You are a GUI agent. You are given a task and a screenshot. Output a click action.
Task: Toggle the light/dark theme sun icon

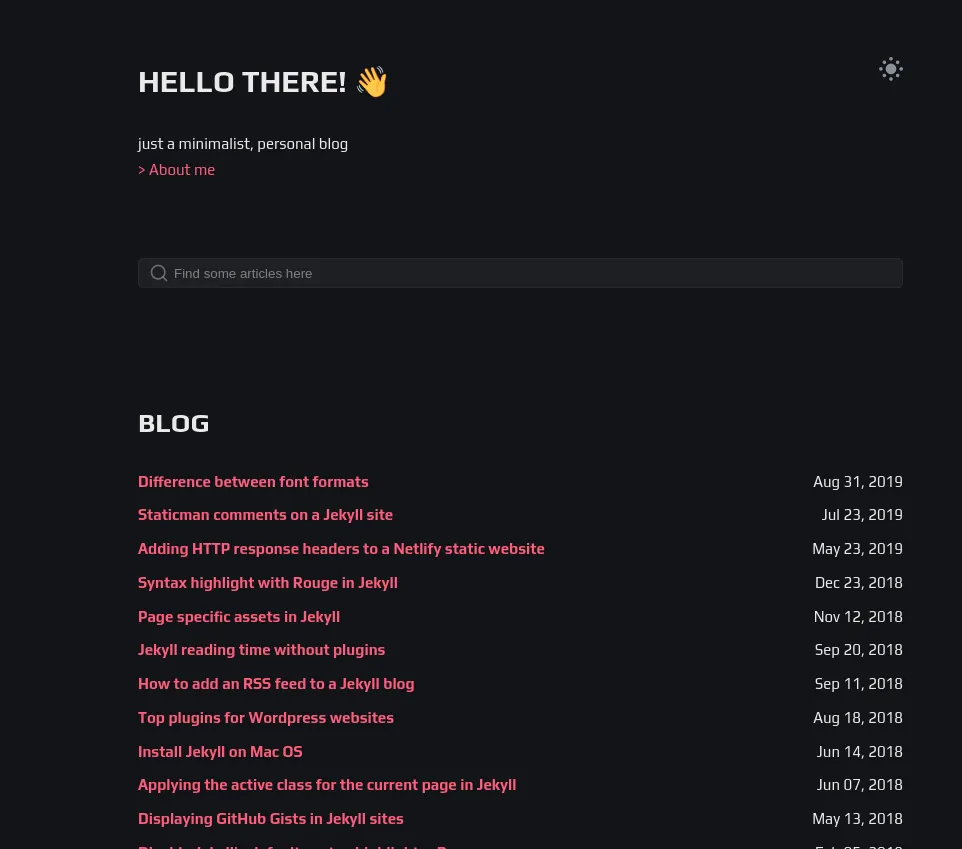click(890, 69)
